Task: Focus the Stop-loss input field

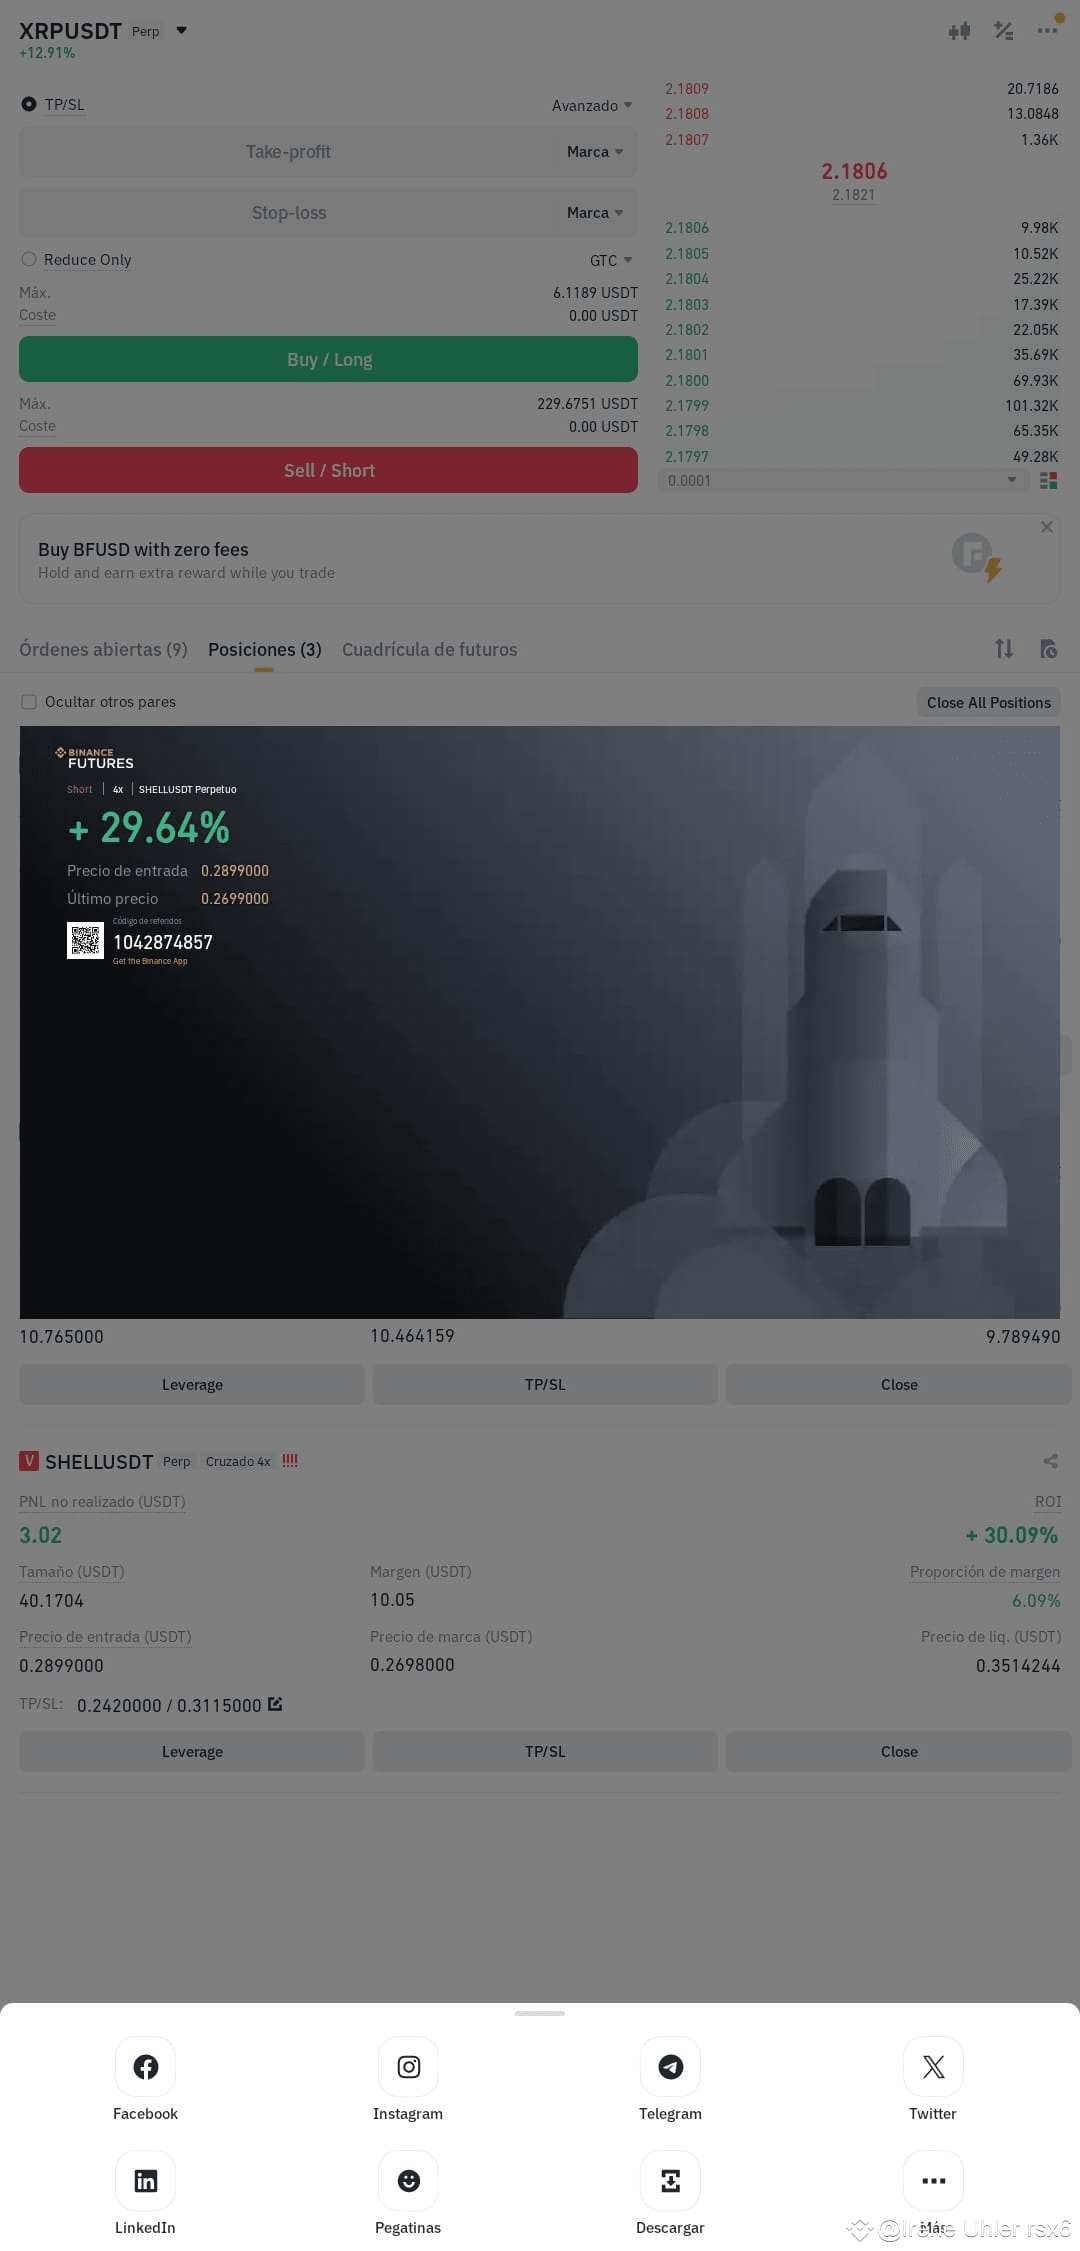Action: click(288, 213)
